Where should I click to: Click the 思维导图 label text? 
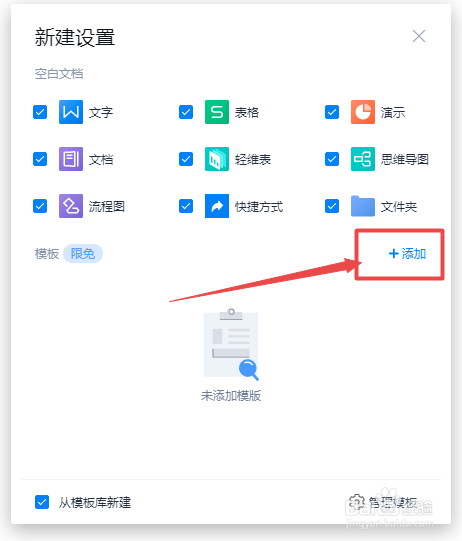tap(405, 159)
